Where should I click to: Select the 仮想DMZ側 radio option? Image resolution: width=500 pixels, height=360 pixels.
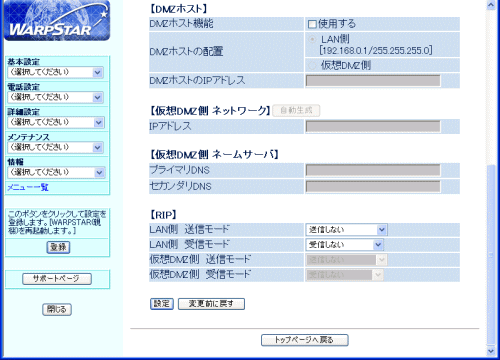point(312,65)
